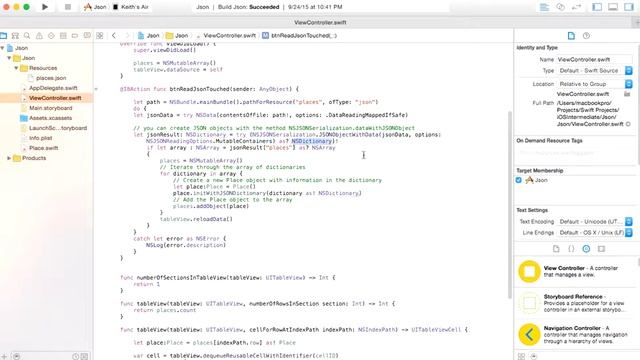The image size is (640, 360).
Task: Click the editor vertical scrollbar
Action: [509, 204]
